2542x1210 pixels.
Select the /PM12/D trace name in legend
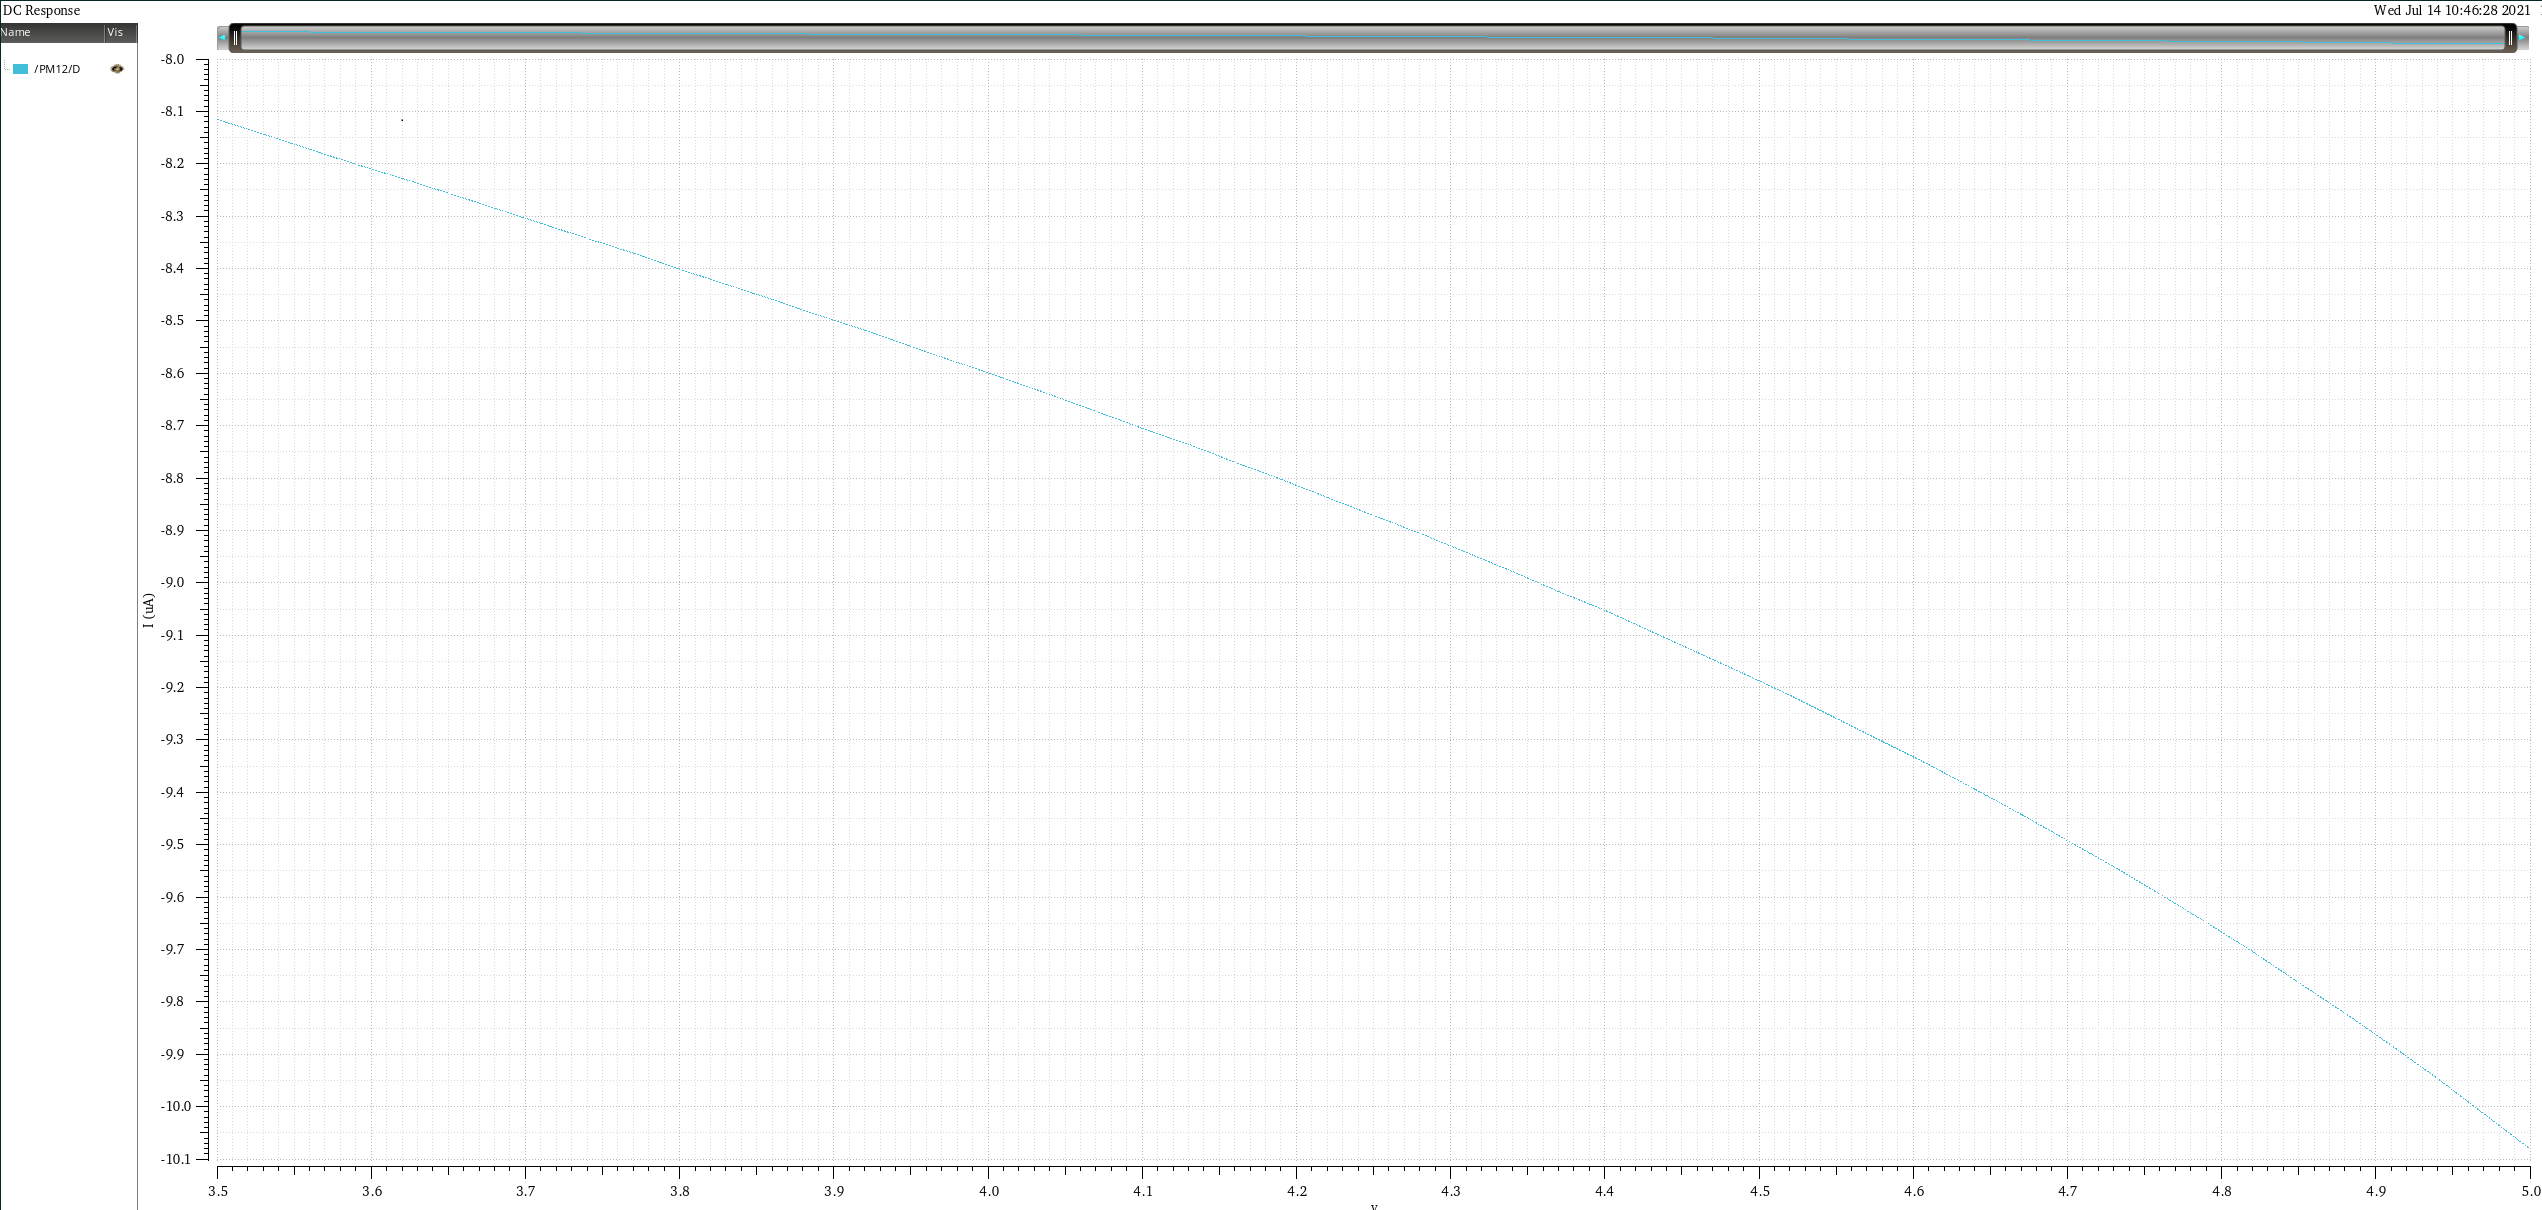coord(57,69)
